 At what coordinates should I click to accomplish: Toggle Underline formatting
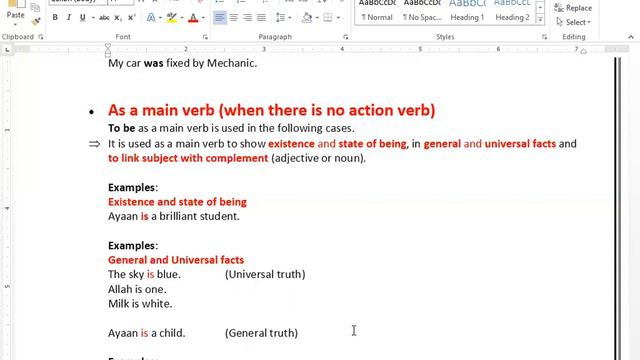click(82, 18)
